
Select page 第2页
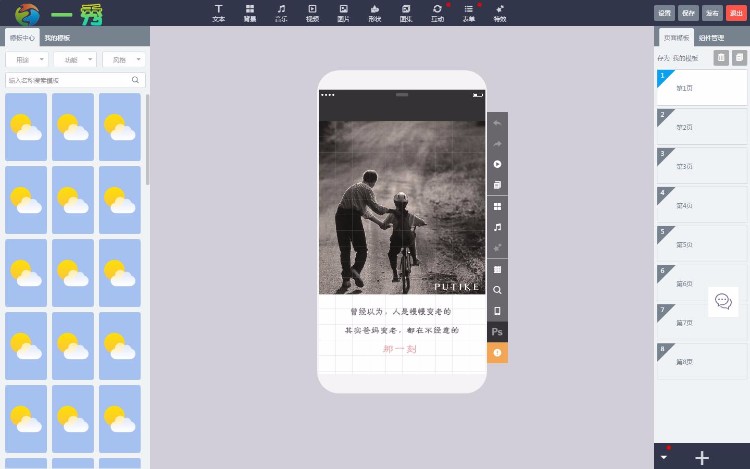click(702, 127)
